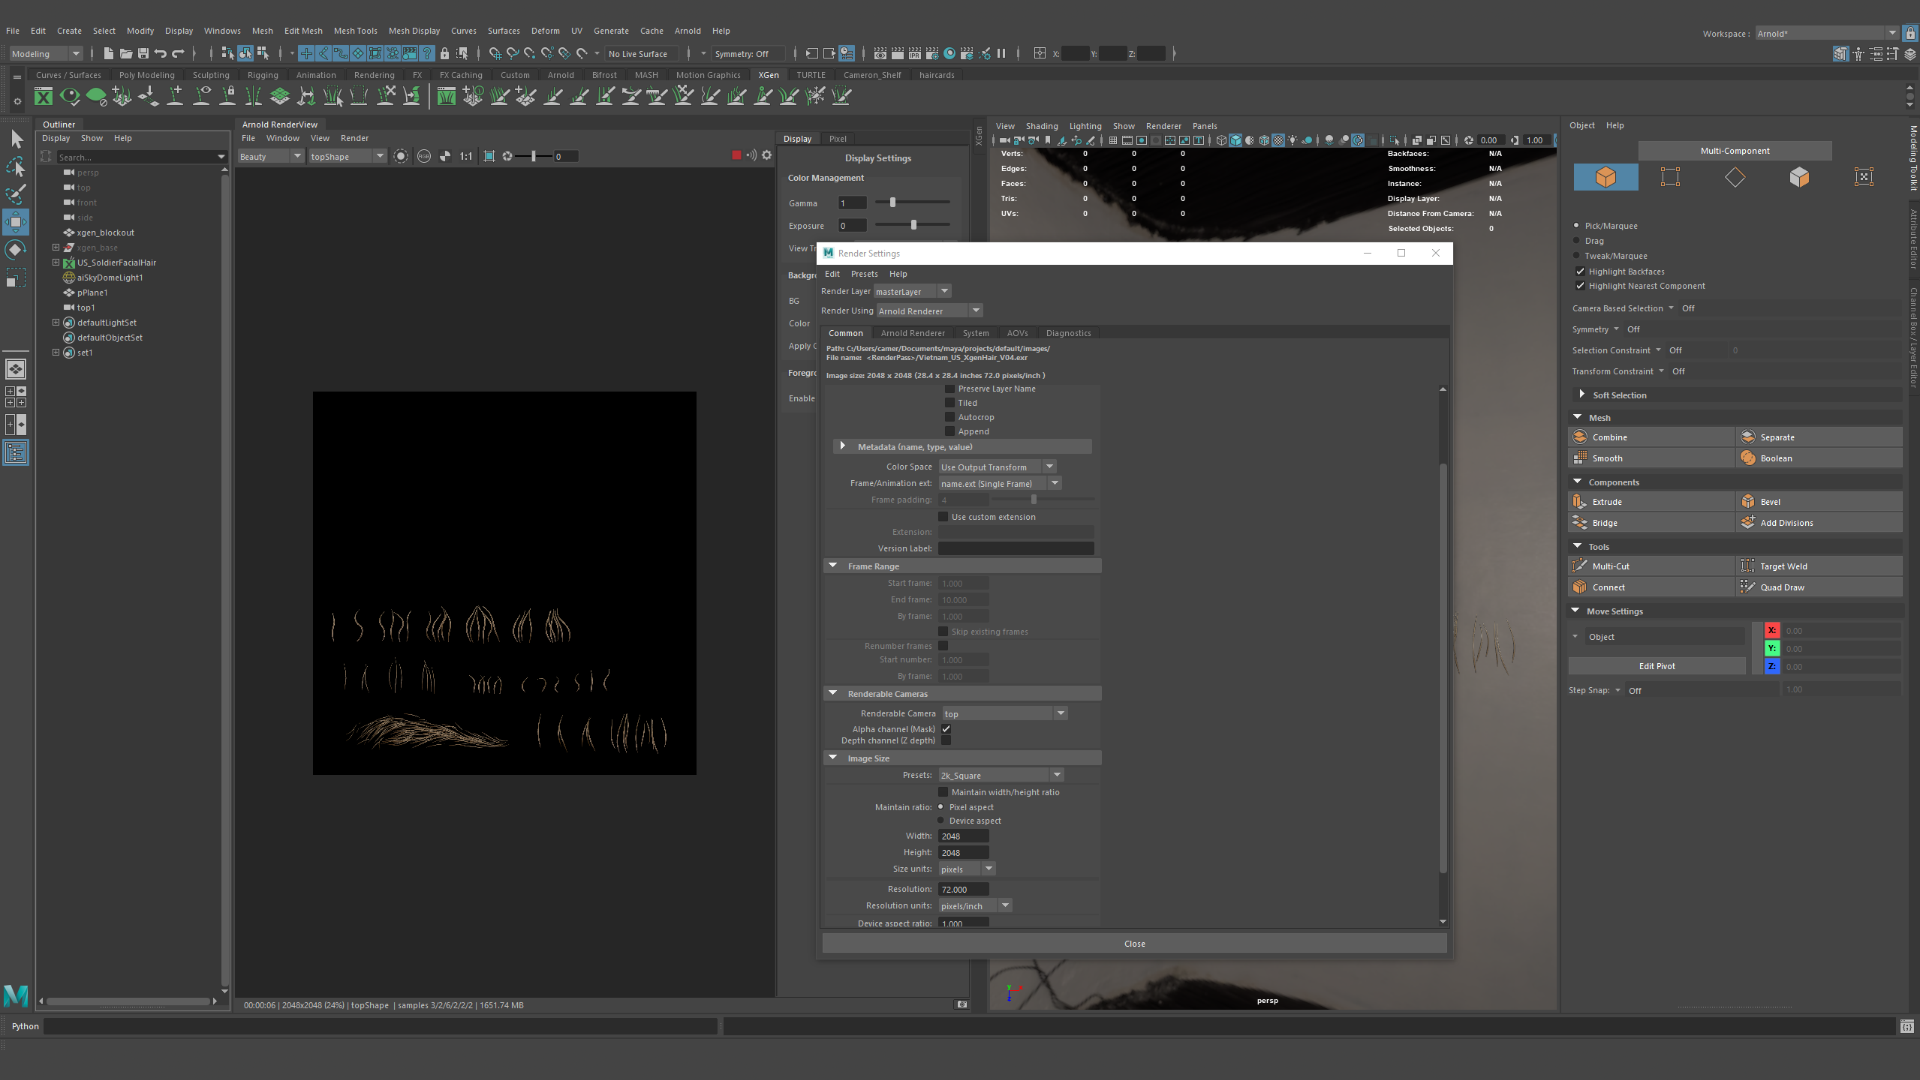
Task: Click the Save scene icon
Action: pos(143,54)
